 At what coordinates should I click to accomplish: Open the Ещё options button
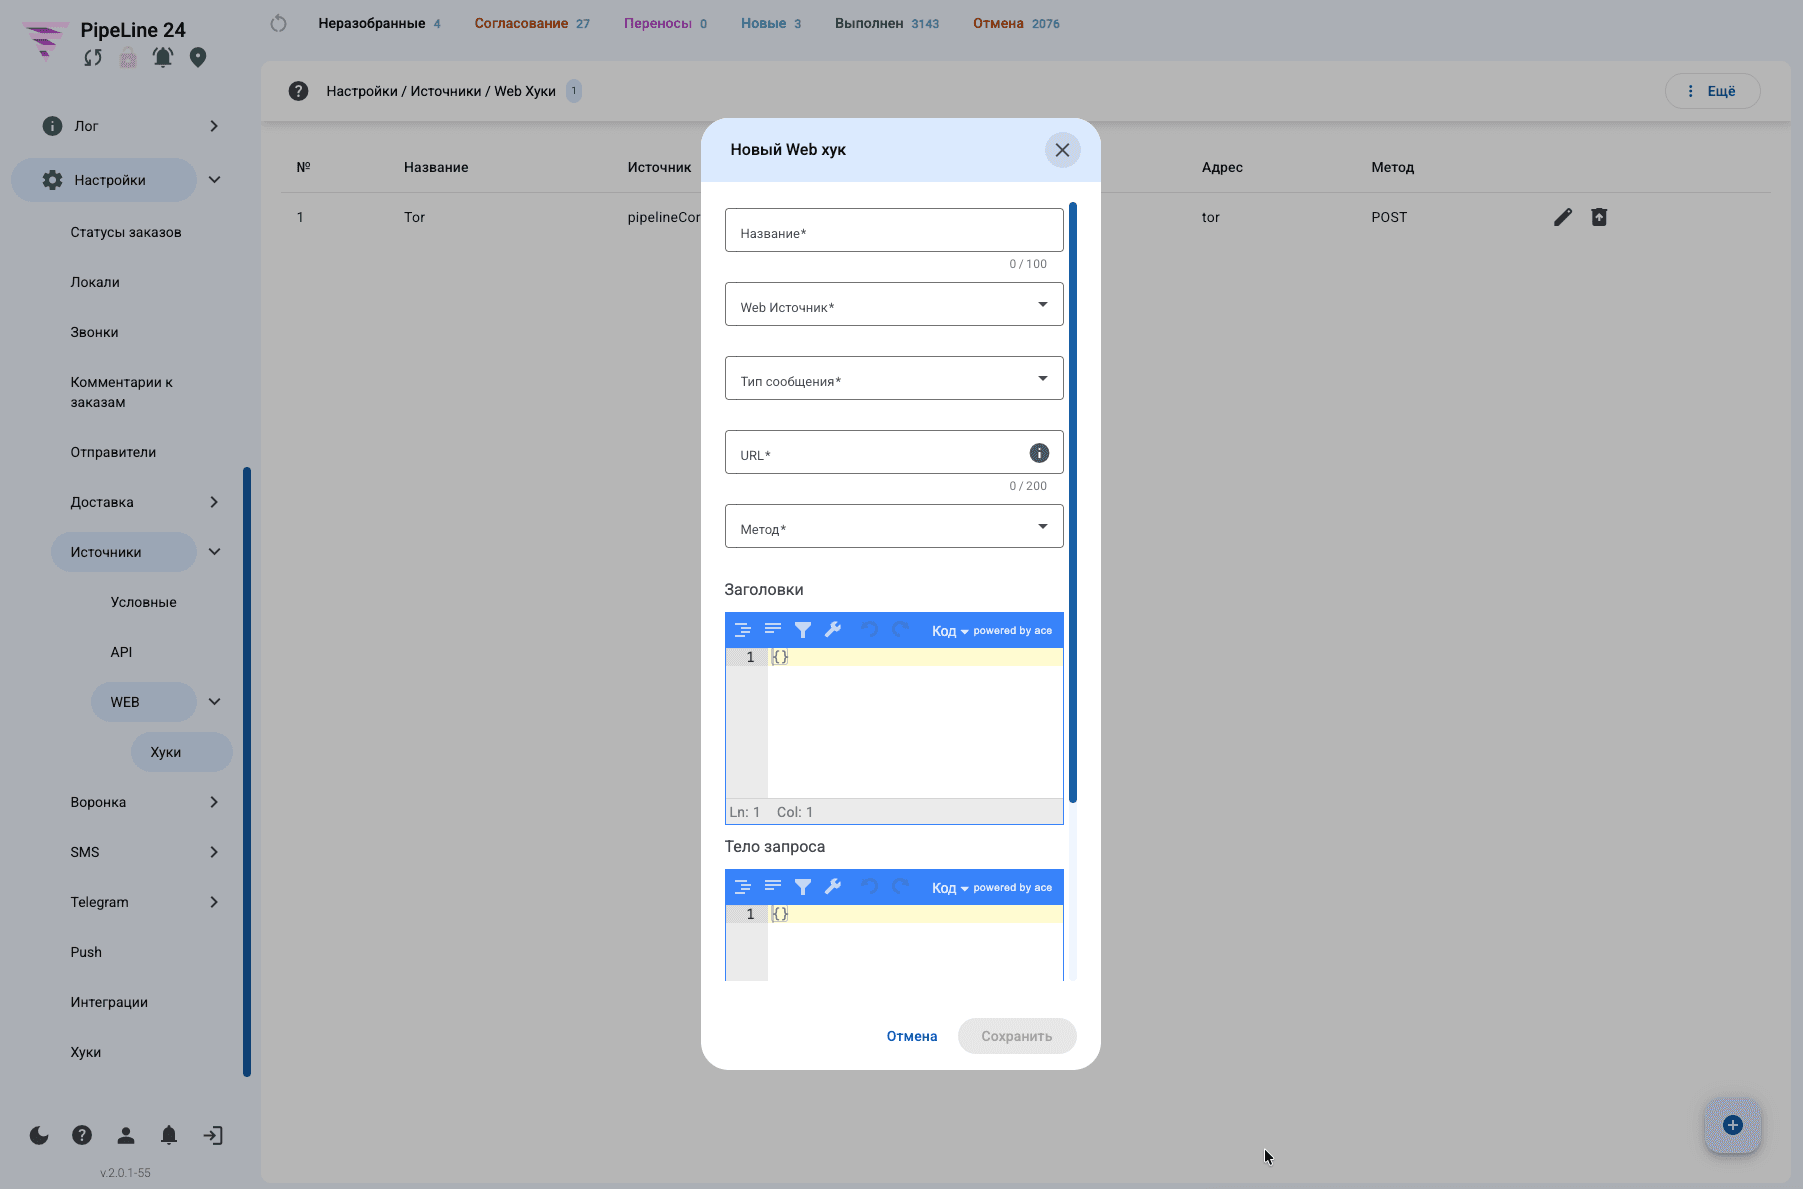point(1712,91)
